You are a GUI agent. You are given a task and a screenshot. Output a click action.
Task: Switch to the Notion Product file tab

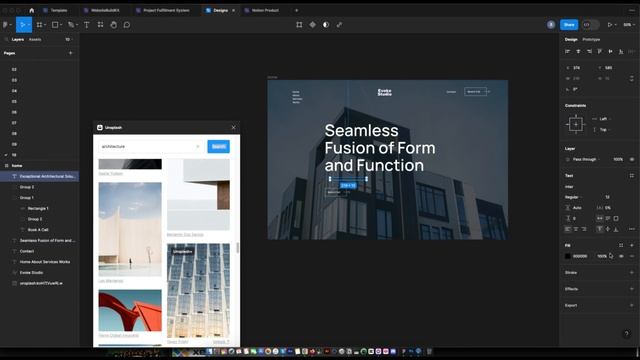click(265, 10)
